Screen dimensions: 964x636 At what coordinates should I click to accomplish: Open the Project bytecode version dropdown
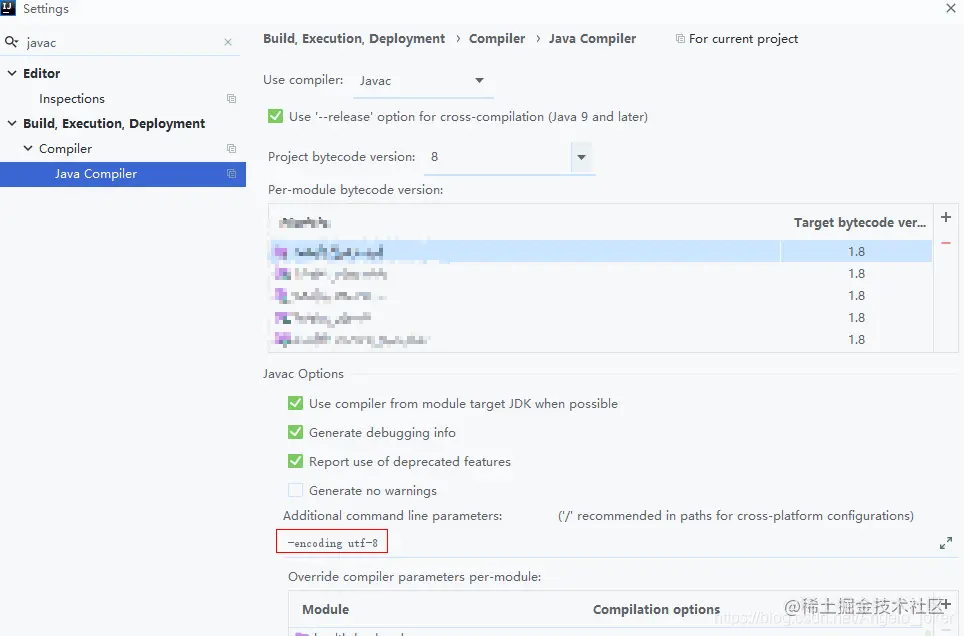581,157
